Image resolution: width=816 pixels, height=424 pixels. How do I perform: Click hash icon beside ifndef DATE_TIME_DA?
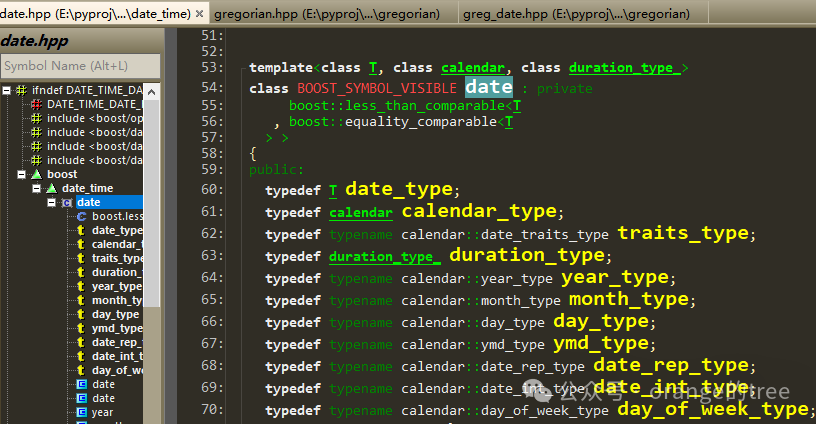pos(21,91)
